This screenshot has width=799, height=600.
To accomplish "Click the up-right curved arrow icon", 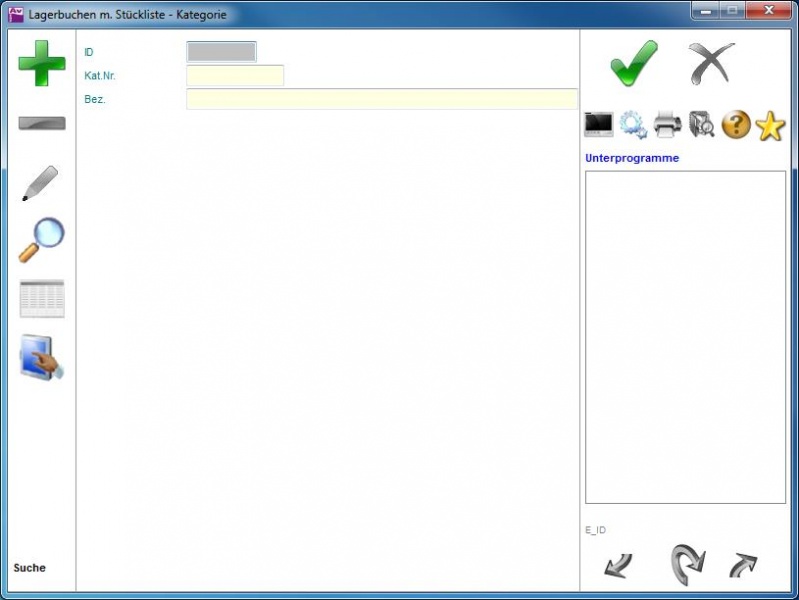I will pos(743,565).
